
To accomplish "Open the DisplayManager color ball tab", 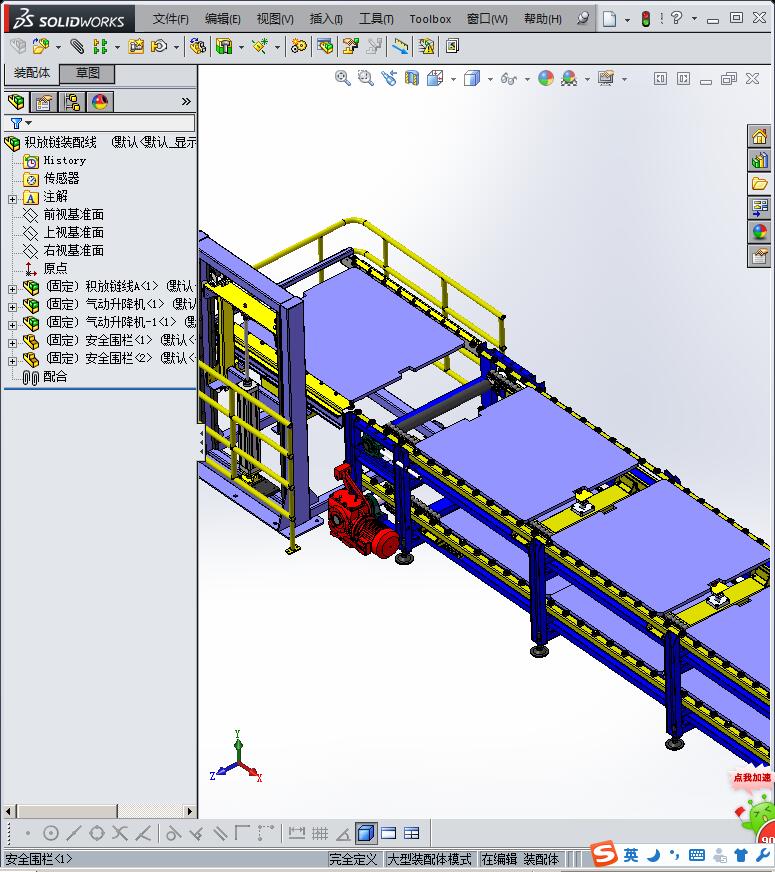I will pos(100,102).
